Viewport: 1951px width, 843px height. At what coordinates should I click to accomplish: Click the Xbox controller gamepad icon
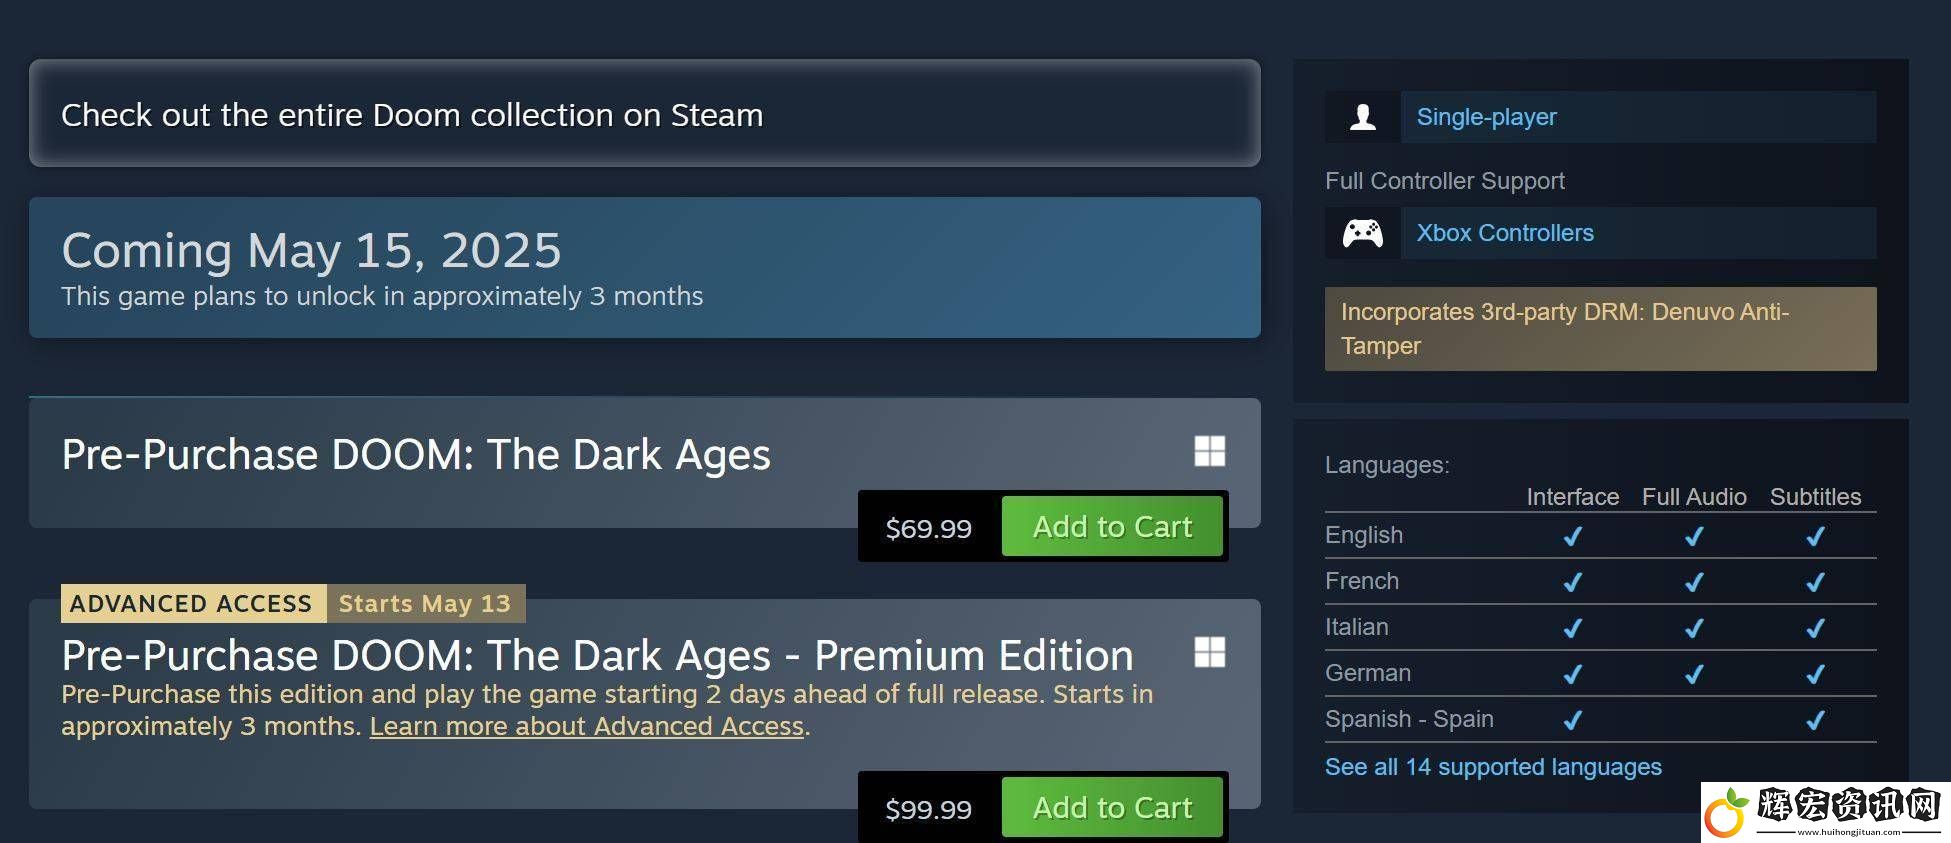point(1362,233)
